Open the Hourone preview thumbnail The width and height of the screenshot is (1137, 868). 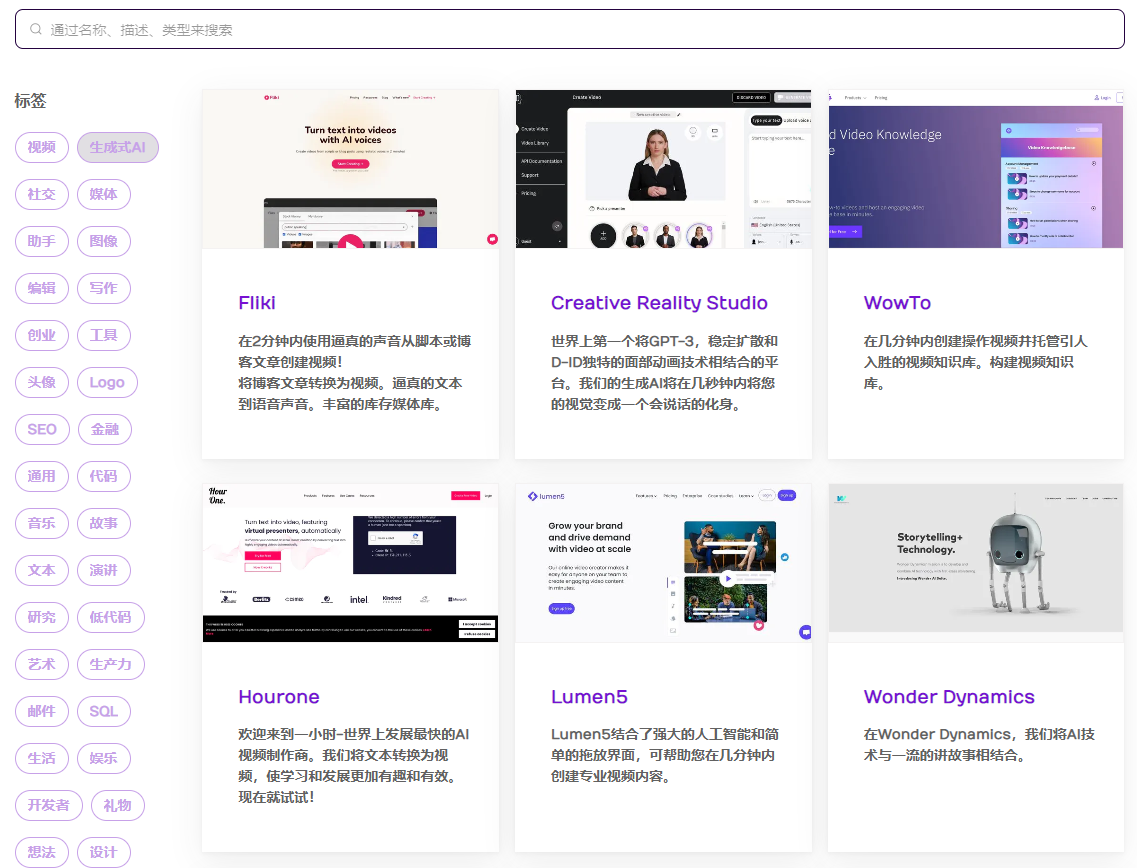click(x=350, y=563)
